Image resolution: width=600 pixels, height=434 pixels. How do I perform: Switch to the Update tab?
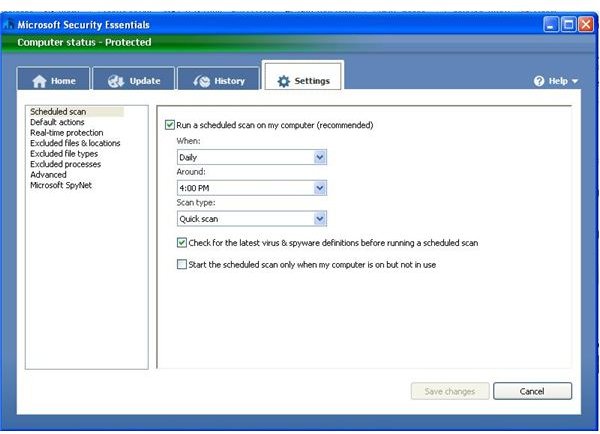[x=134, y=79]
